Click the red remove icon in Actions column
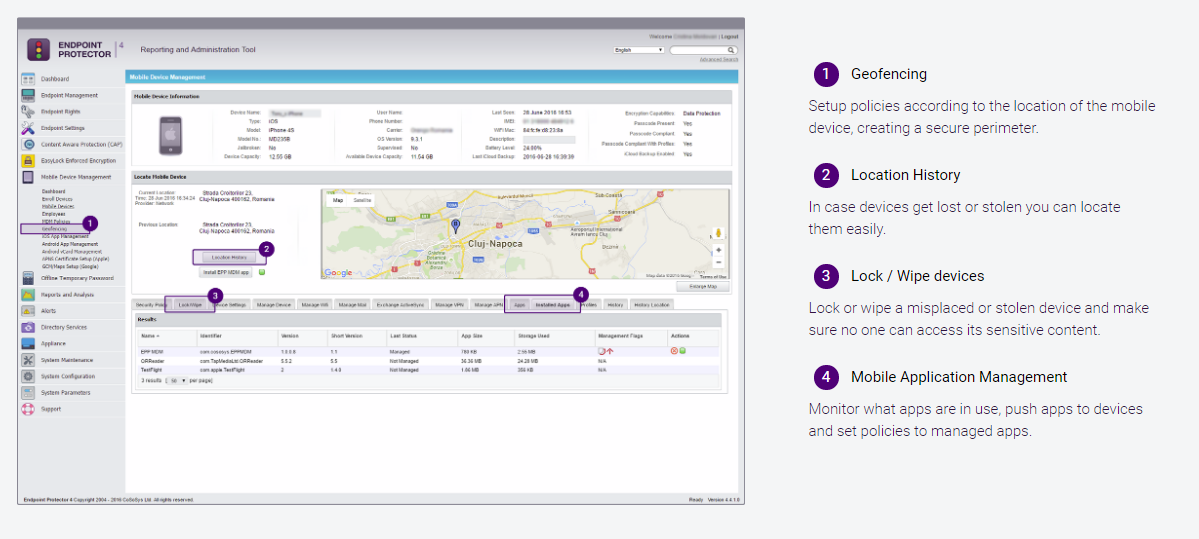The image size is (1199, 539). (x=674, y=351)
